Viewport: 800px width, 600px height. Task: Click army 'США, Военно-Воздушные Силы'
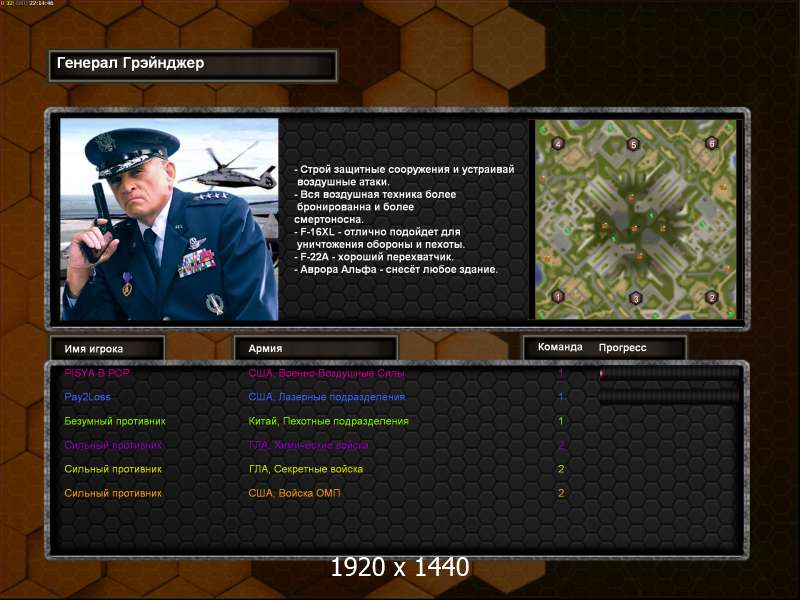click(x=326, y=373)
